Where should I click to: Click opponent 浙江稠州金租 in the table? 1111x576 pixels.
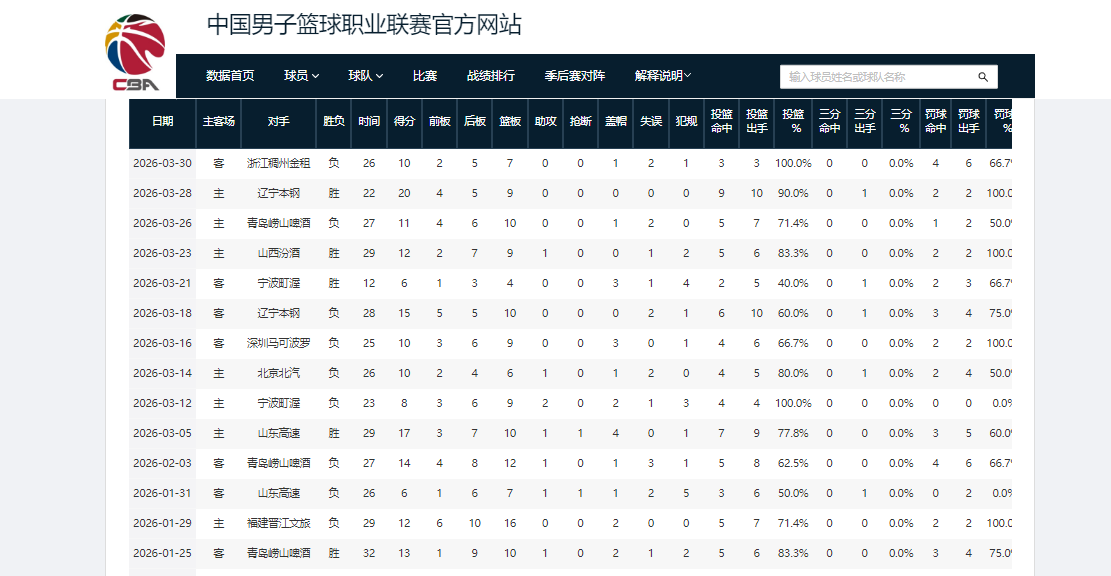tap(278, 163)
